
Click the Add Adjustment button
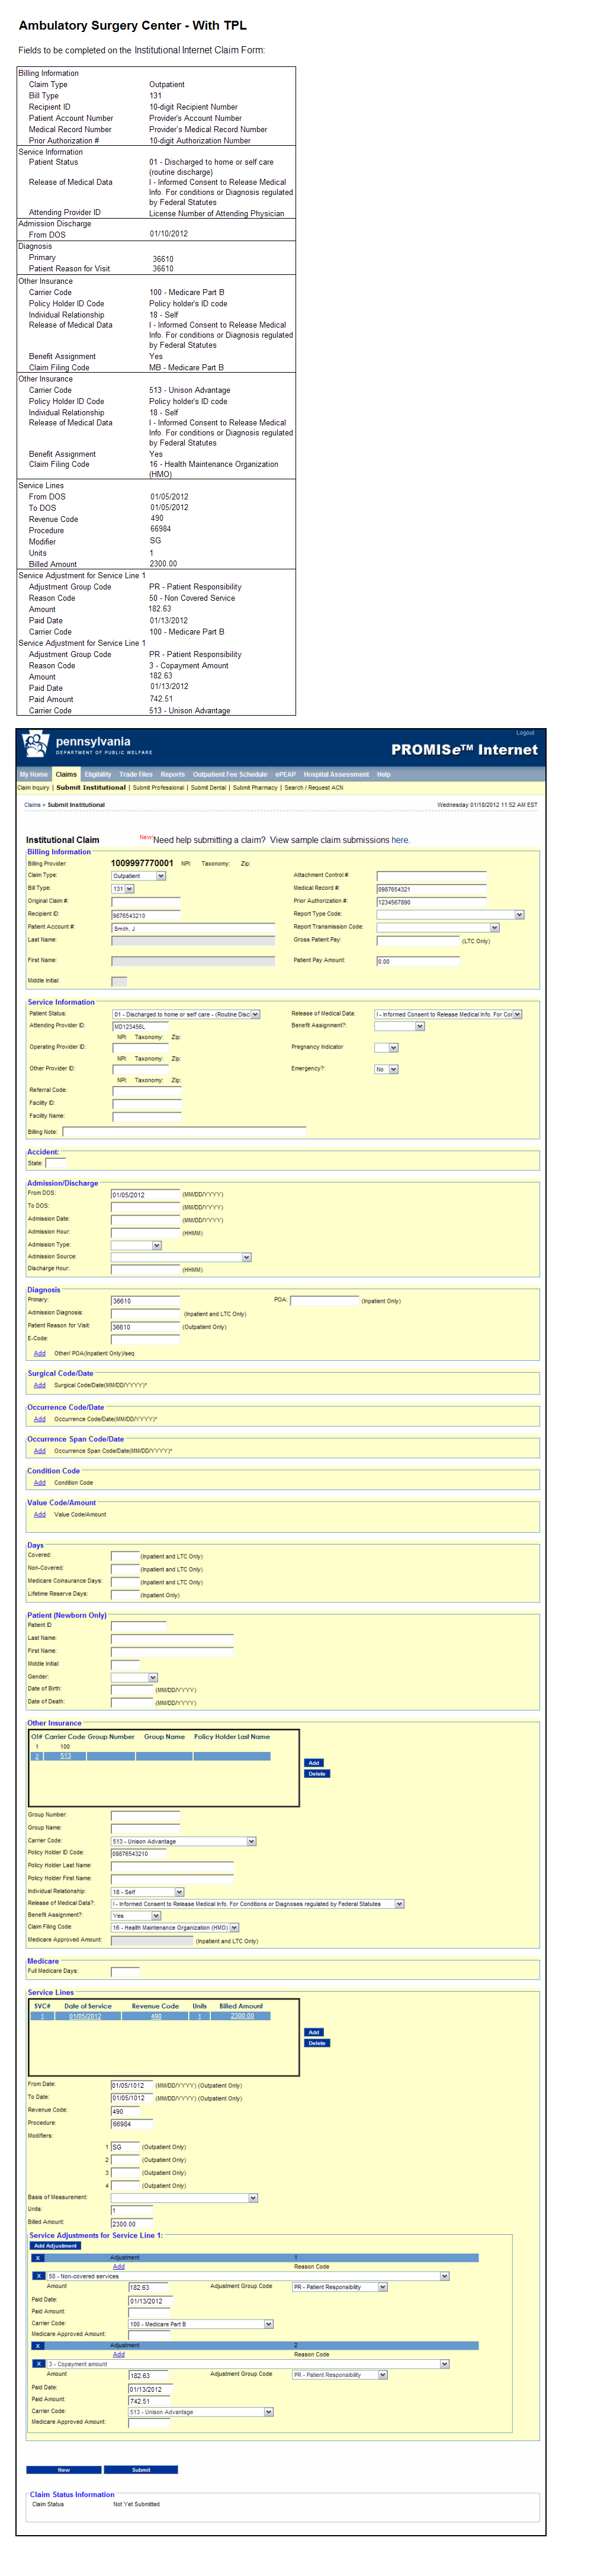[x=55, y=2245]
